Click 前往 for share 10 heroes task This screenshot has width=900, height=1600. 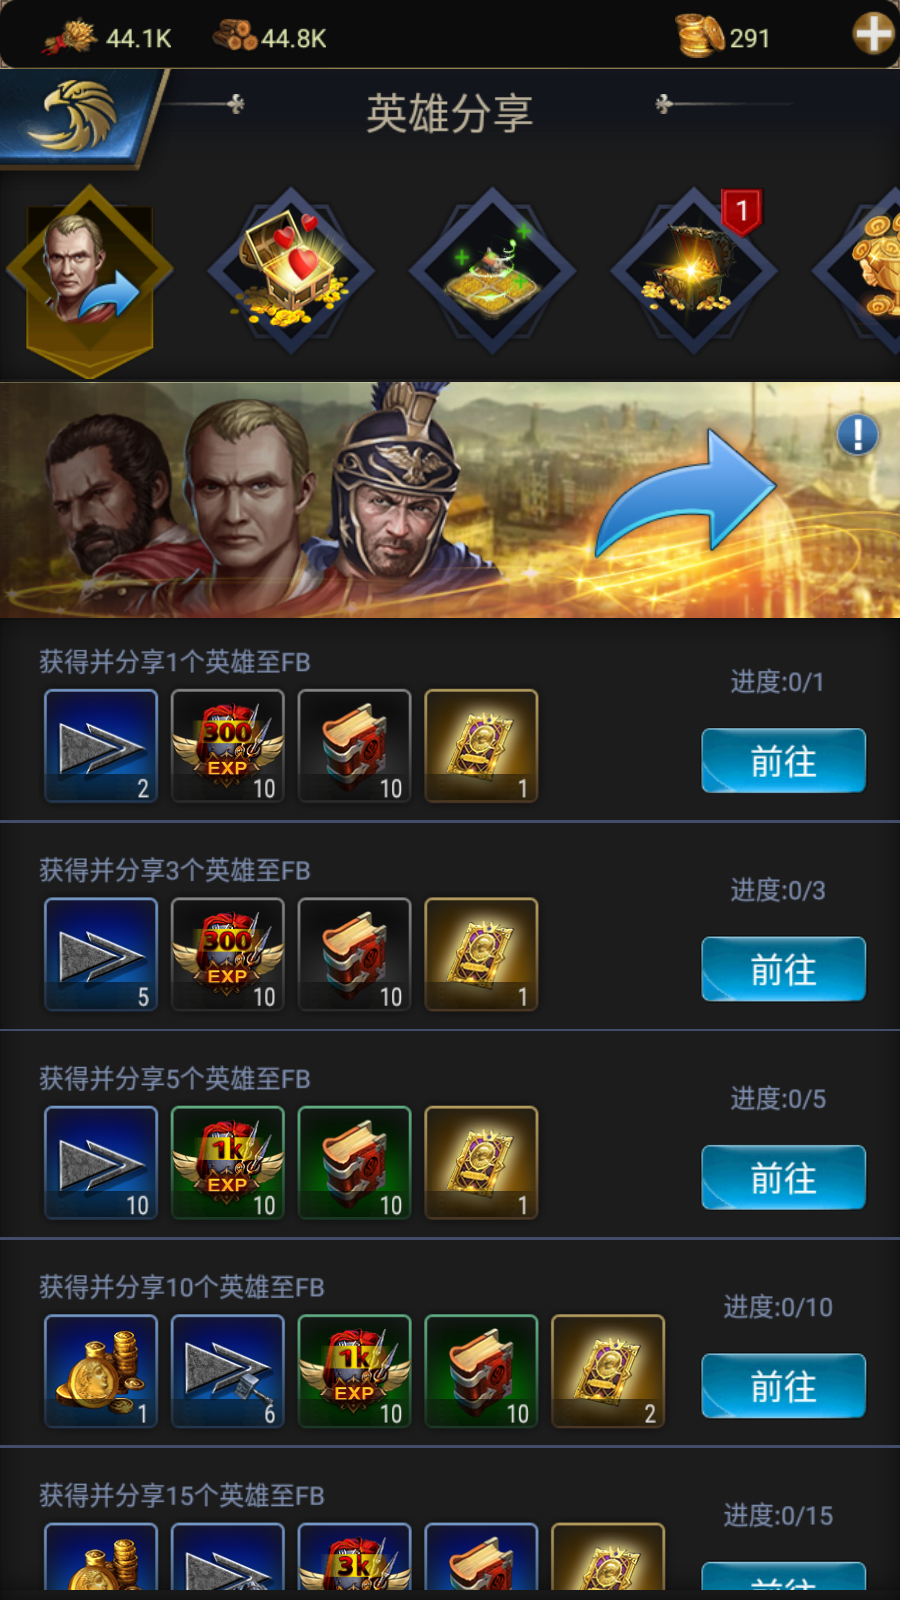click(783, 1386)
